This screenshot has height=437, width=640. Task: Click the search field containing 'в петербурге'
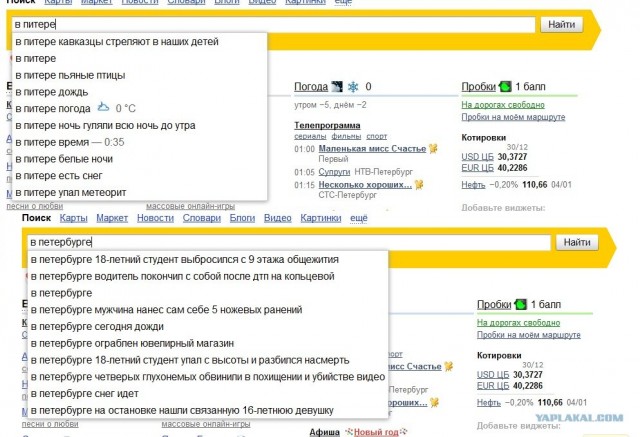289,242
